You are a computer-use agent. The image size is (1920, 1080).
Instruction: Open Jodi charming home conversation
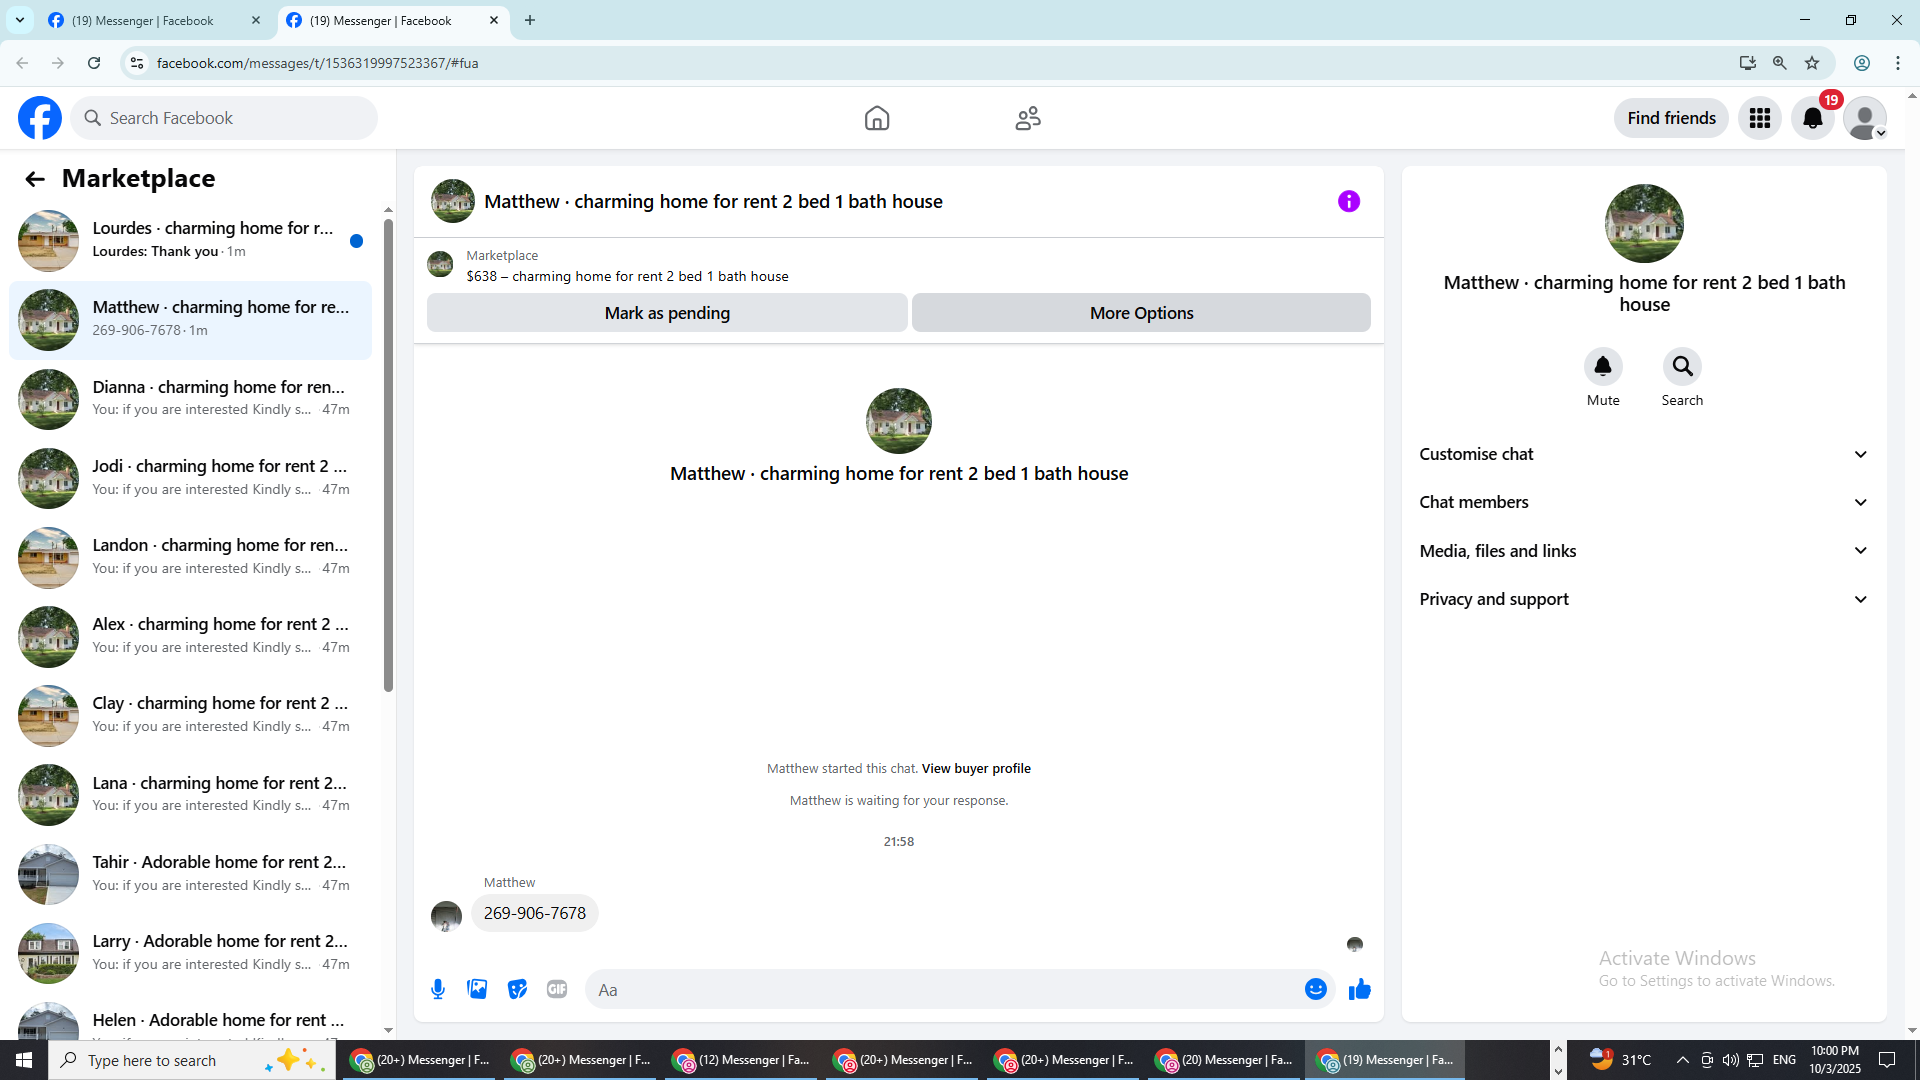coord(190,478)
